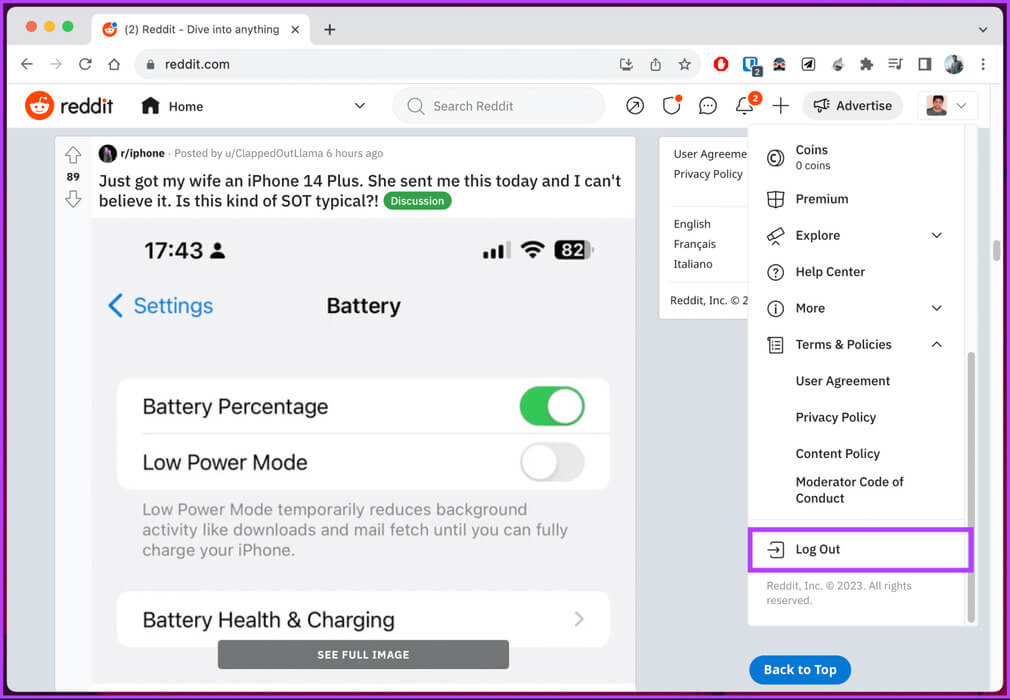Open the Chrome profile avatar
Screen dimensions: 1010x700
click(954, 64)
